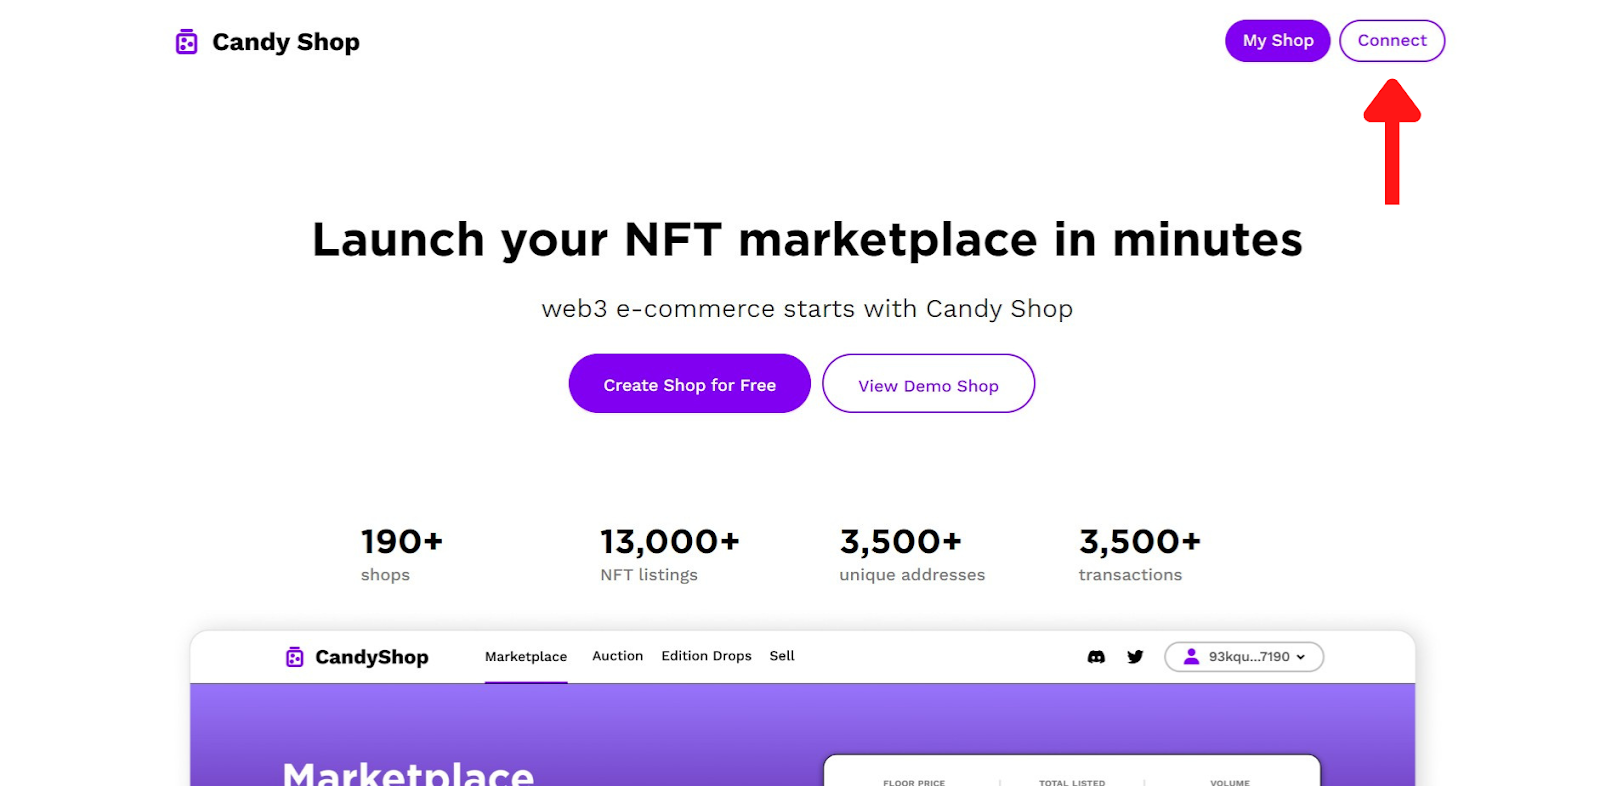Click the 'transactions' label
The height and width of the screenshot is (786, 1600).
coord(1130,575)
